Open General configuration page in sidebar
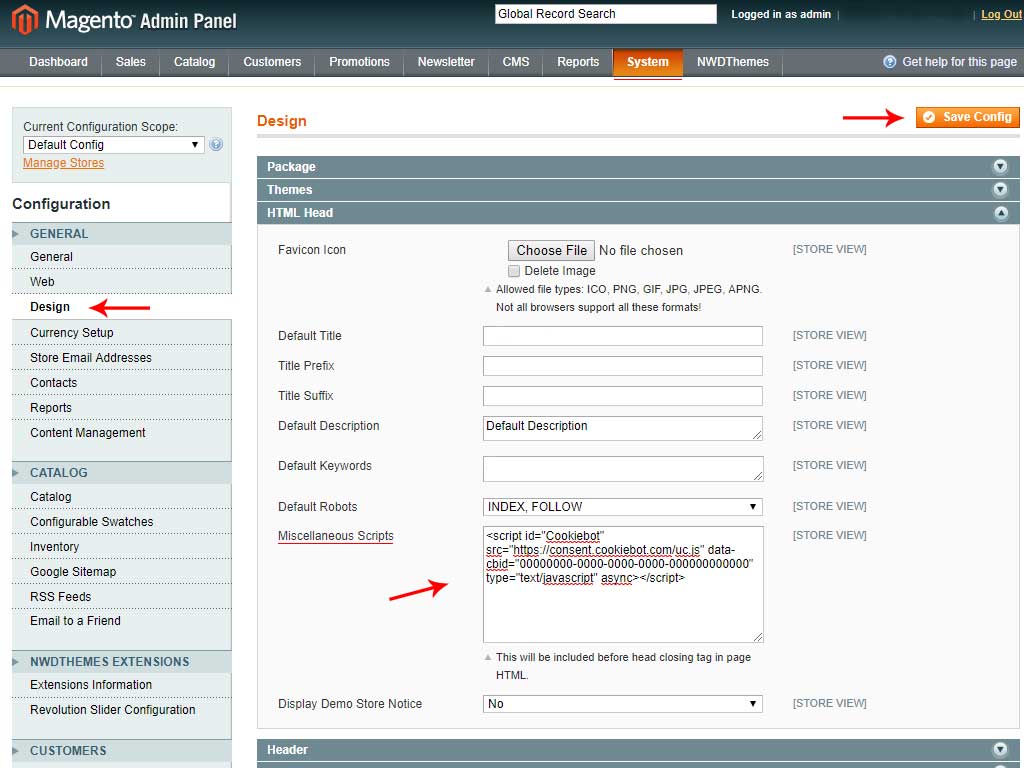This screenshot has width=1024, height=768. (51, 257)
